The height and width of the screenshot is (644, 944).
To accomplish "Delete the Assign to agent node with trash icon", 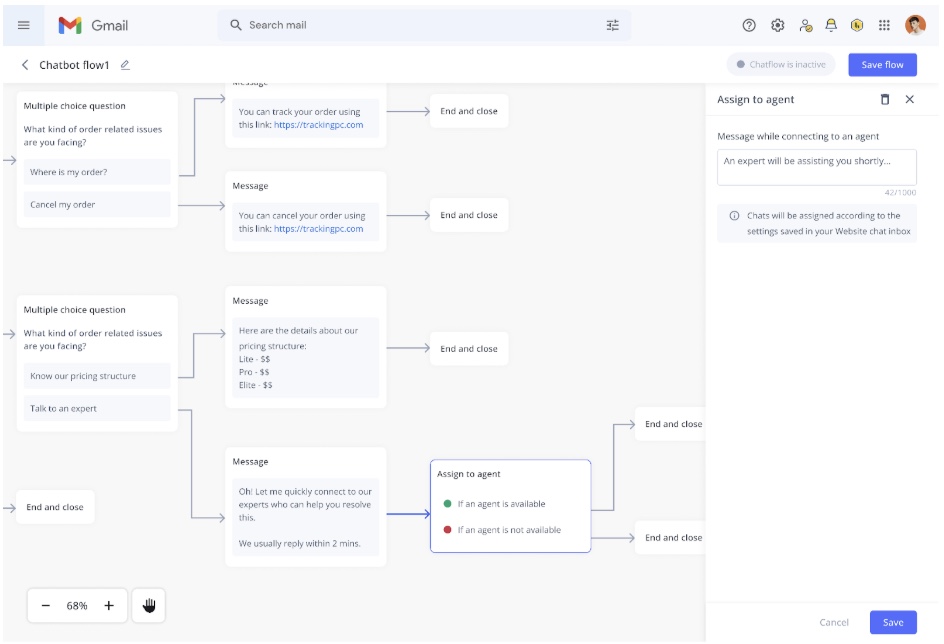I will pyautogui.click(x=884, y=100).
